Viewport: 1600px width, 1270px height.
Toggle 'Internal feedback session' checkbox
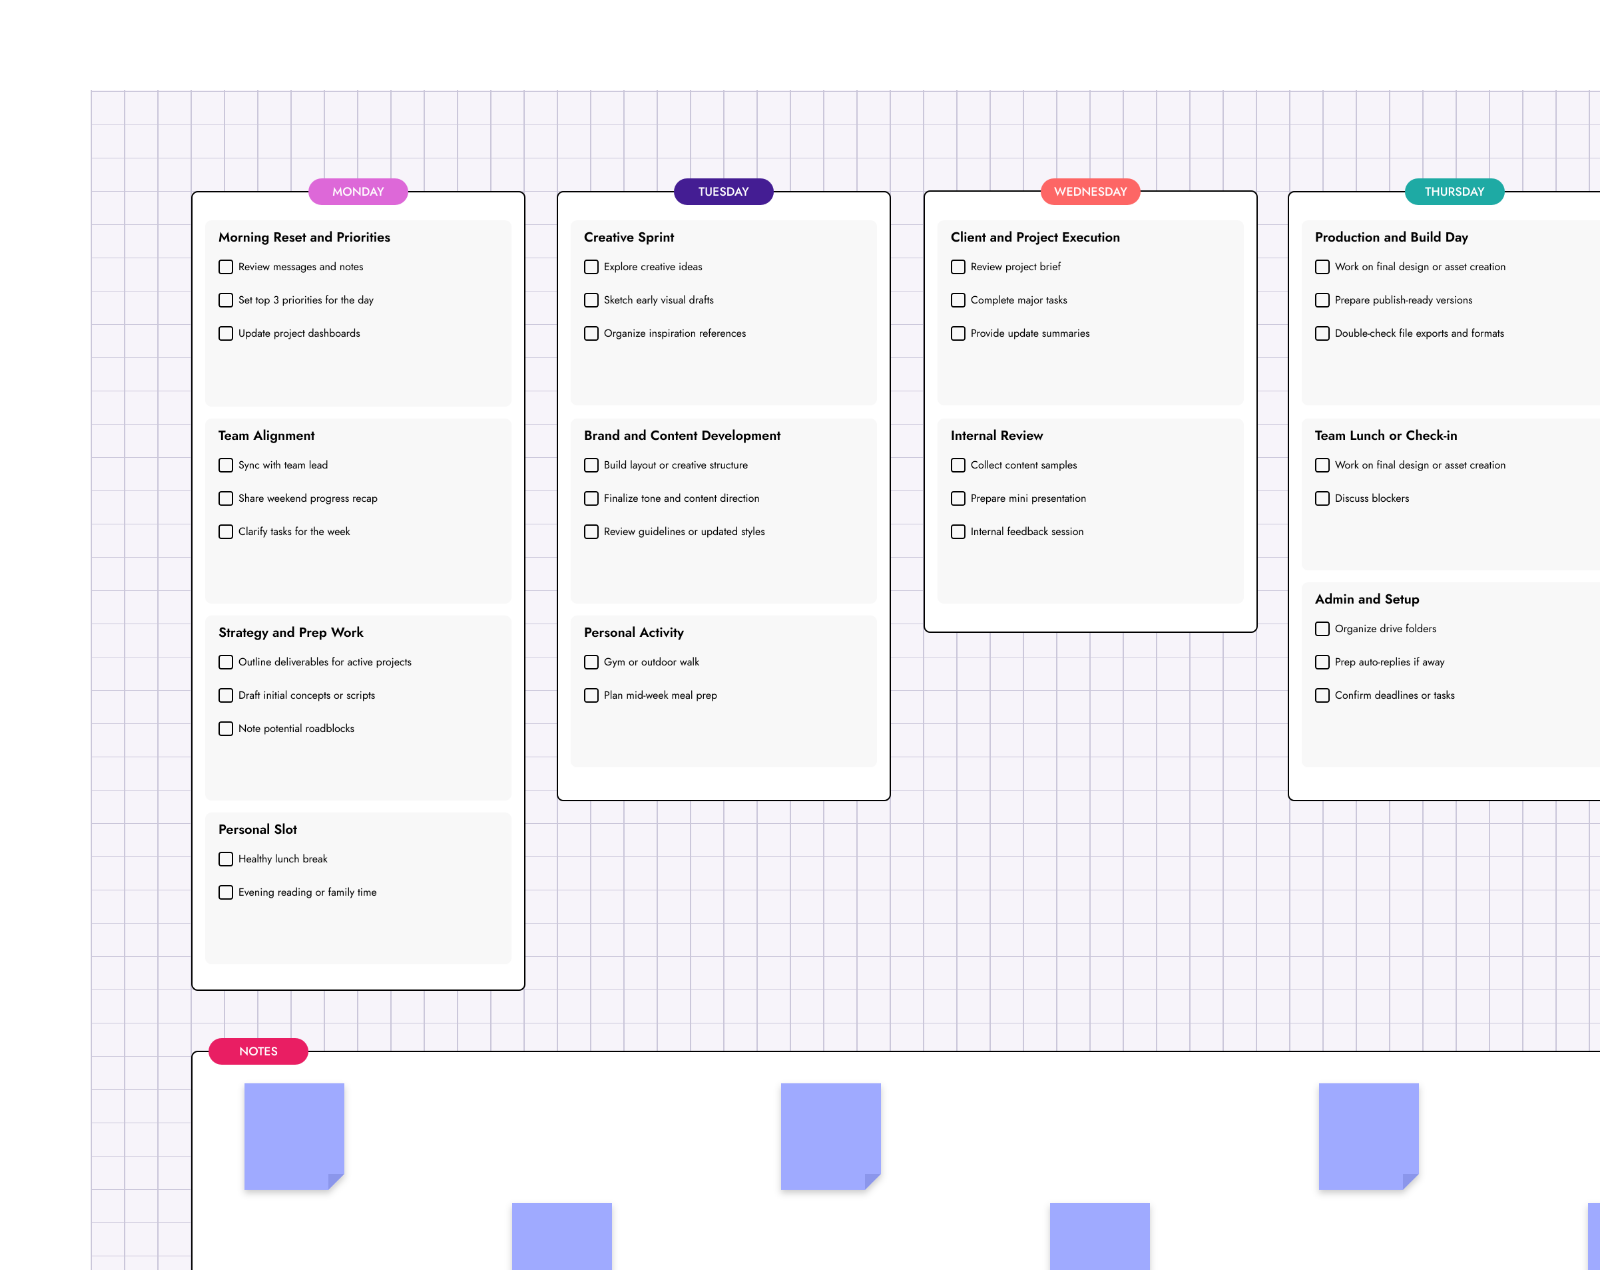click(x=958, y=532)
